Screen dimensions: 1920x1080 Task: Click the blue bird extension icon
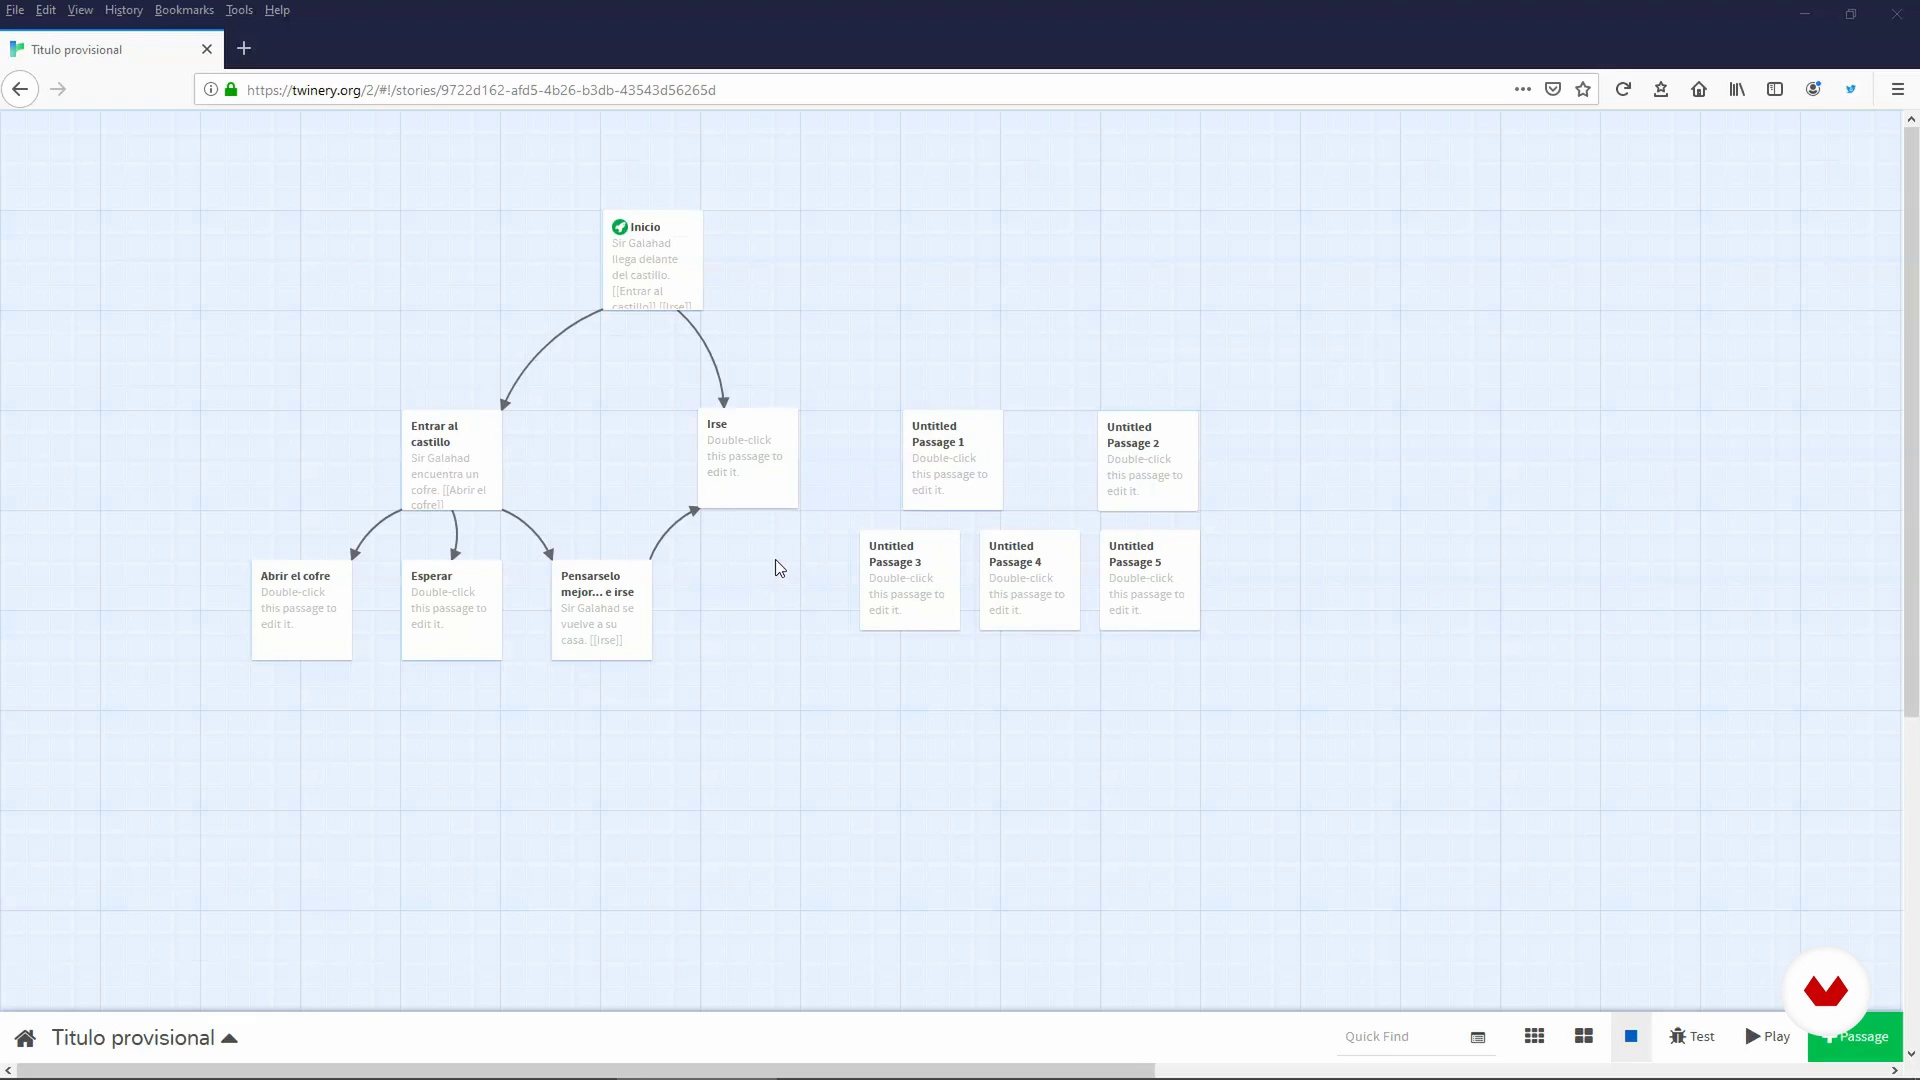pyautogui.click(x=1851, y=89)
